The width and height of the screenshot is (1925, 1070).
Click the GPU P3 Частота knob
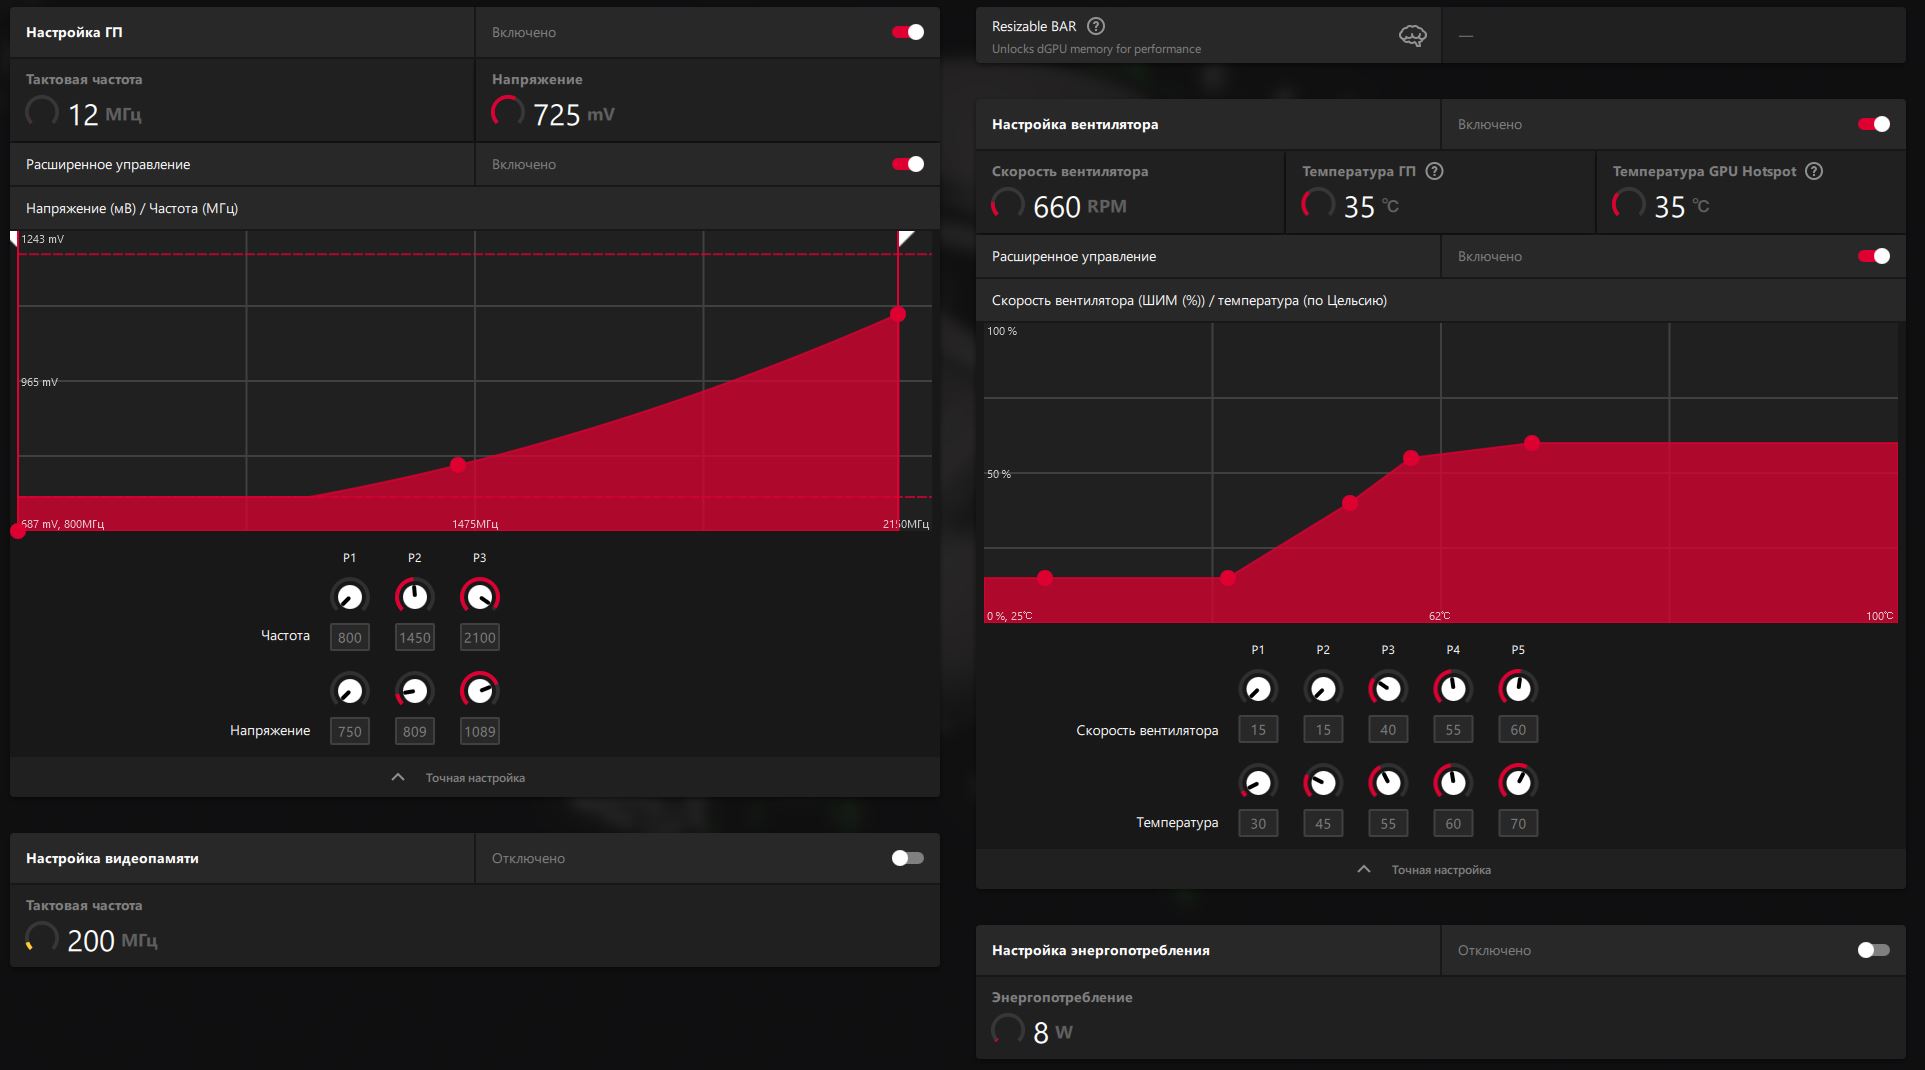479,597
